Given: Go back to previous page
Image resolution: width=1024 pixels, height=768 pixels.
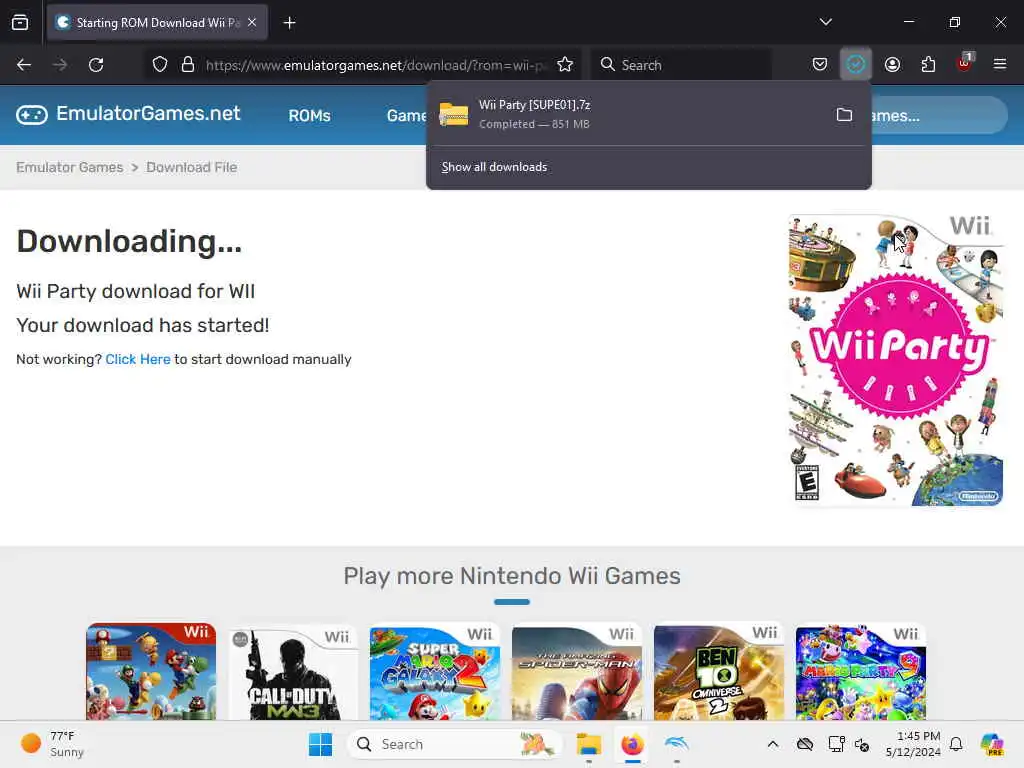Looking at the screenshot, I should pos(24,65).
